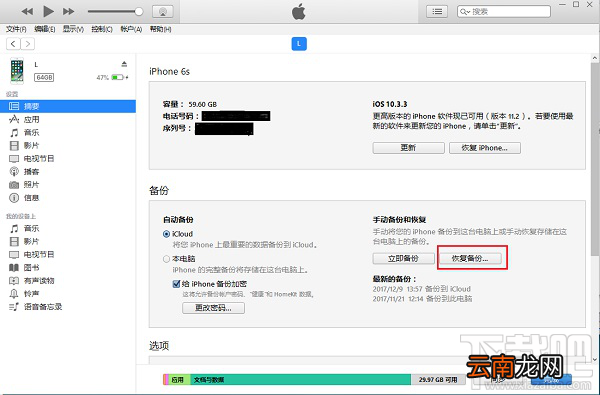This screenshot has height=395, width=600.
Task: Select the iCloud backup radio button
Action: (x=166, y=234)
